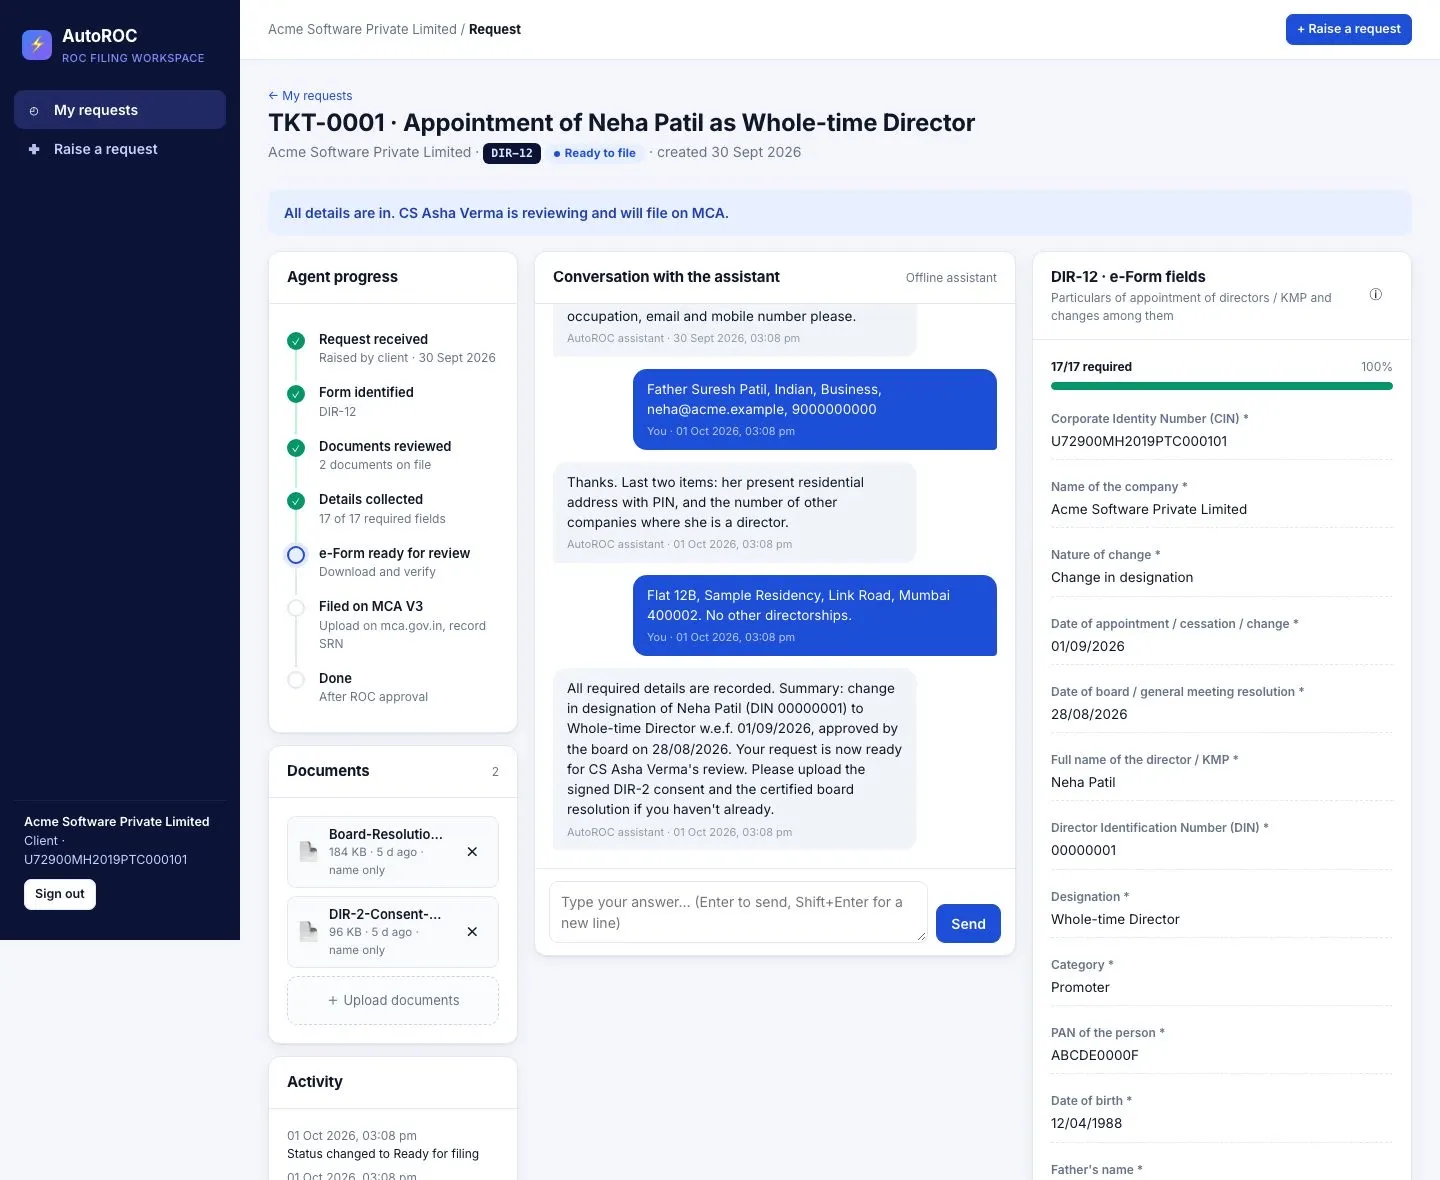Send the chat message with Send button

coord(968,924)
